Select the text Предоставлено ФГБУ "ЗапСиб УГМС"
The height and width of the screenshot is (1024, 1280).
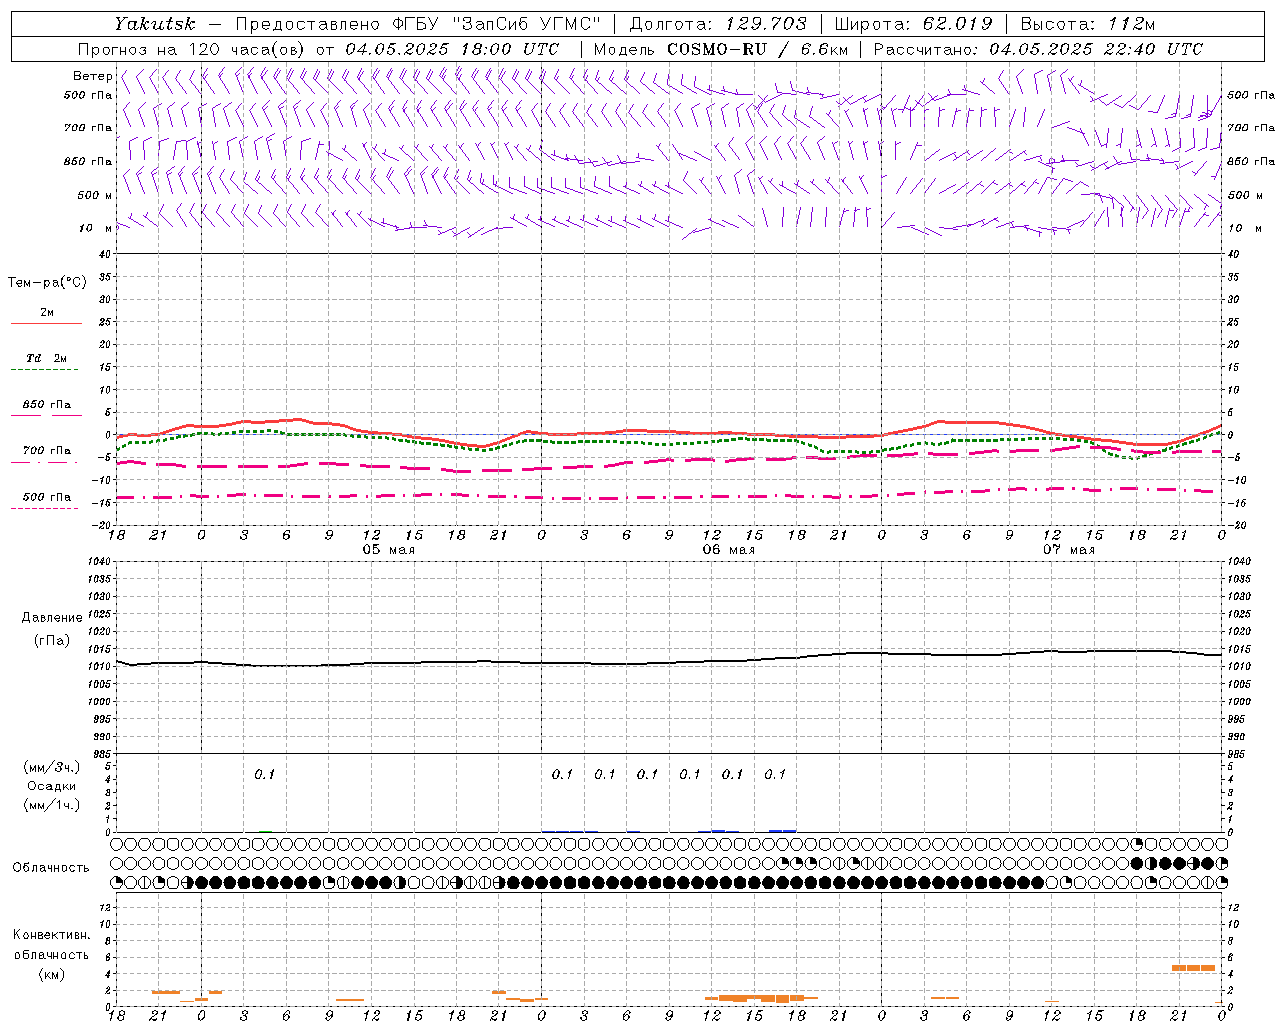[x=417, y=24]
